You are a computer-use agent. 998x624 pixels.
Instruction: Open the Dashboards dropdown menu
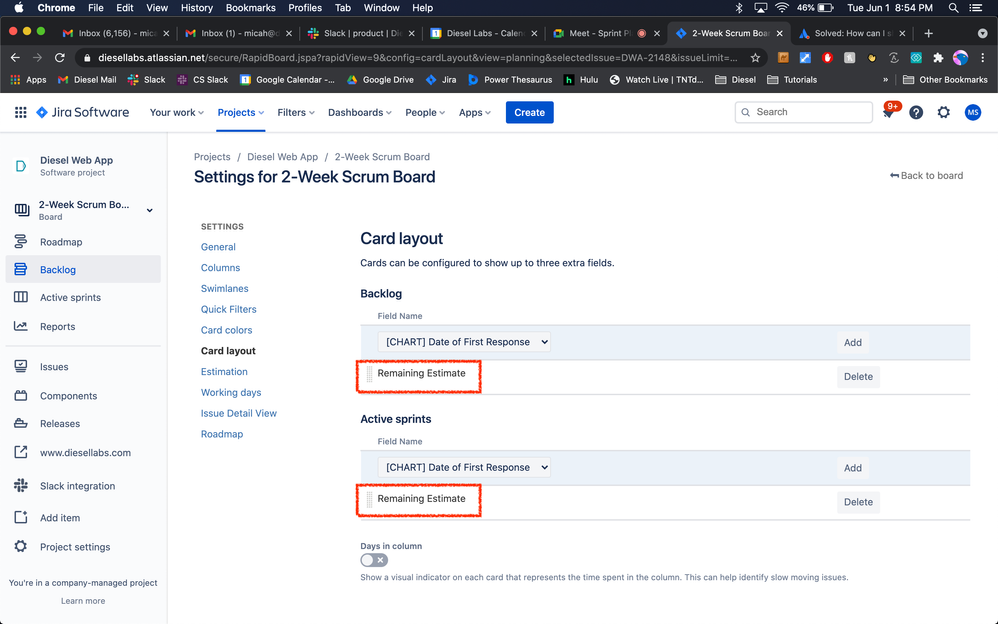pos(360,113)
